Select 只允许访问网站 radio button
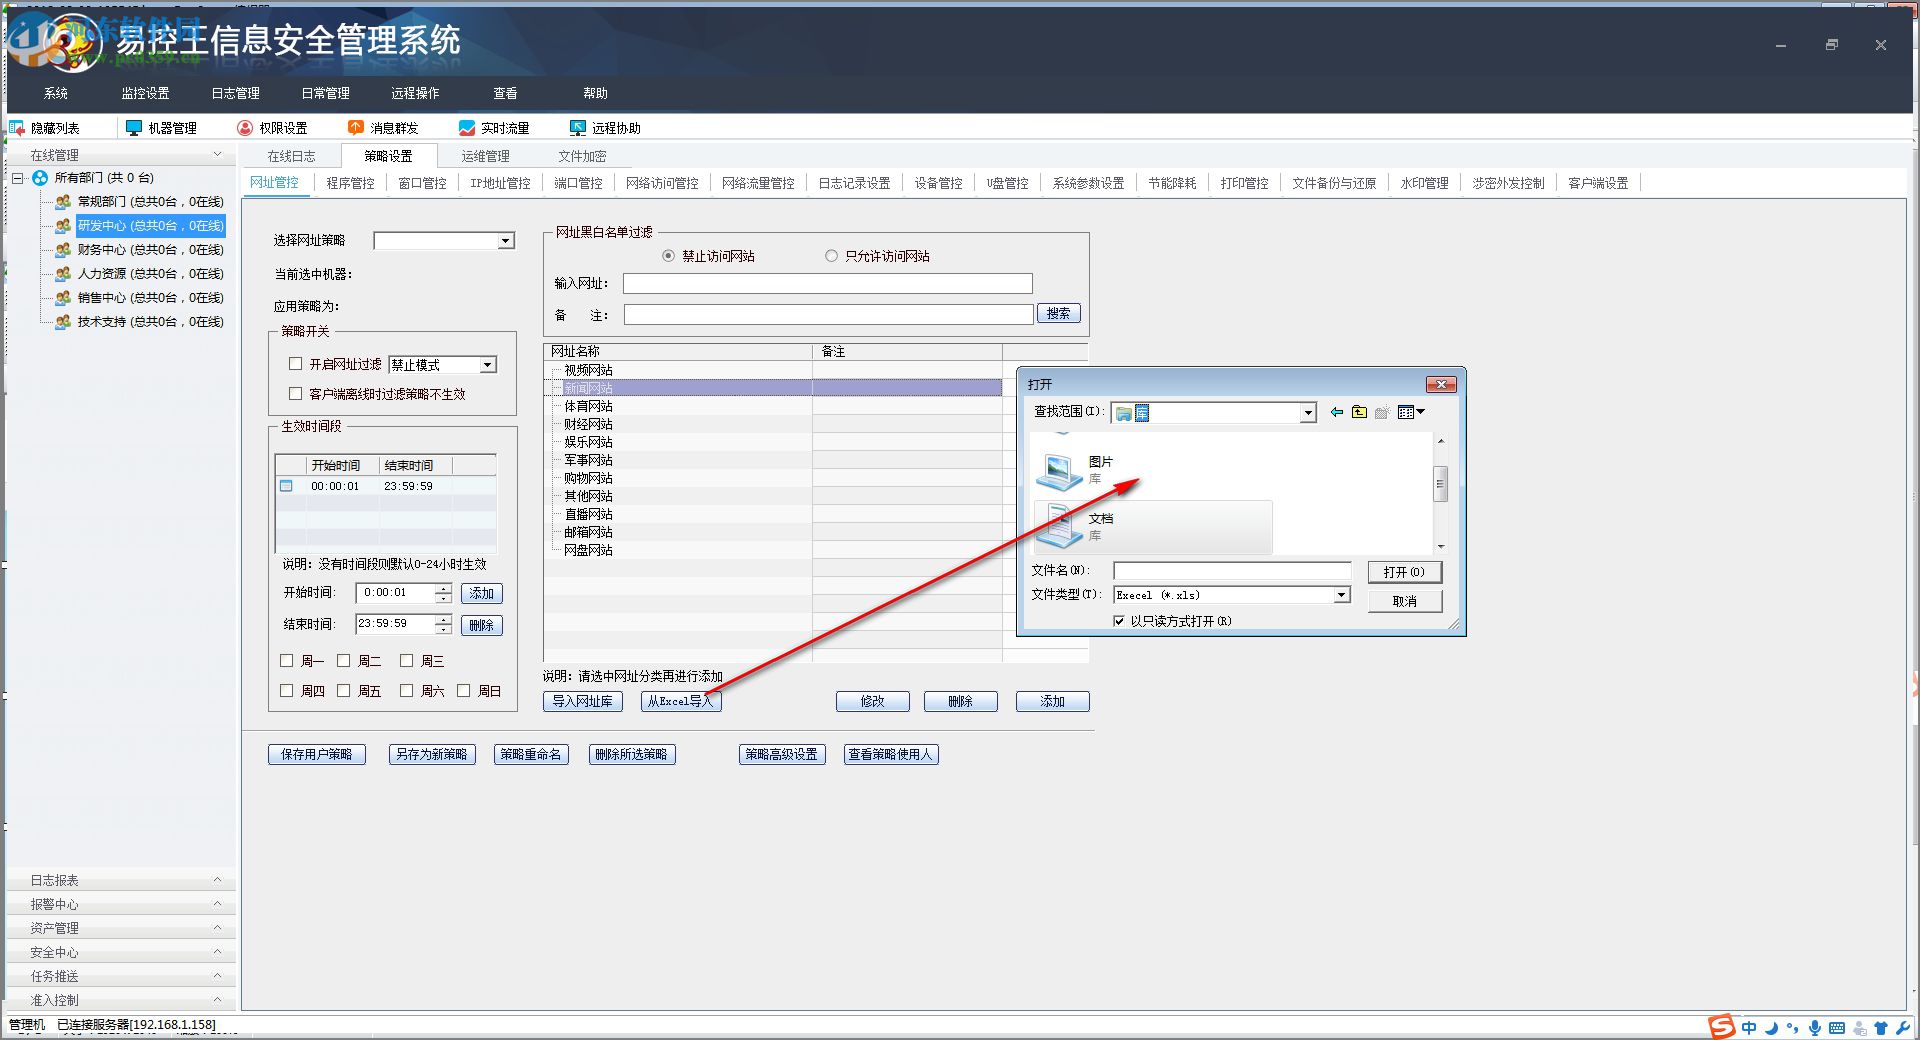Viewport: 1920px width, 1040px height. (x=831, y=256)
